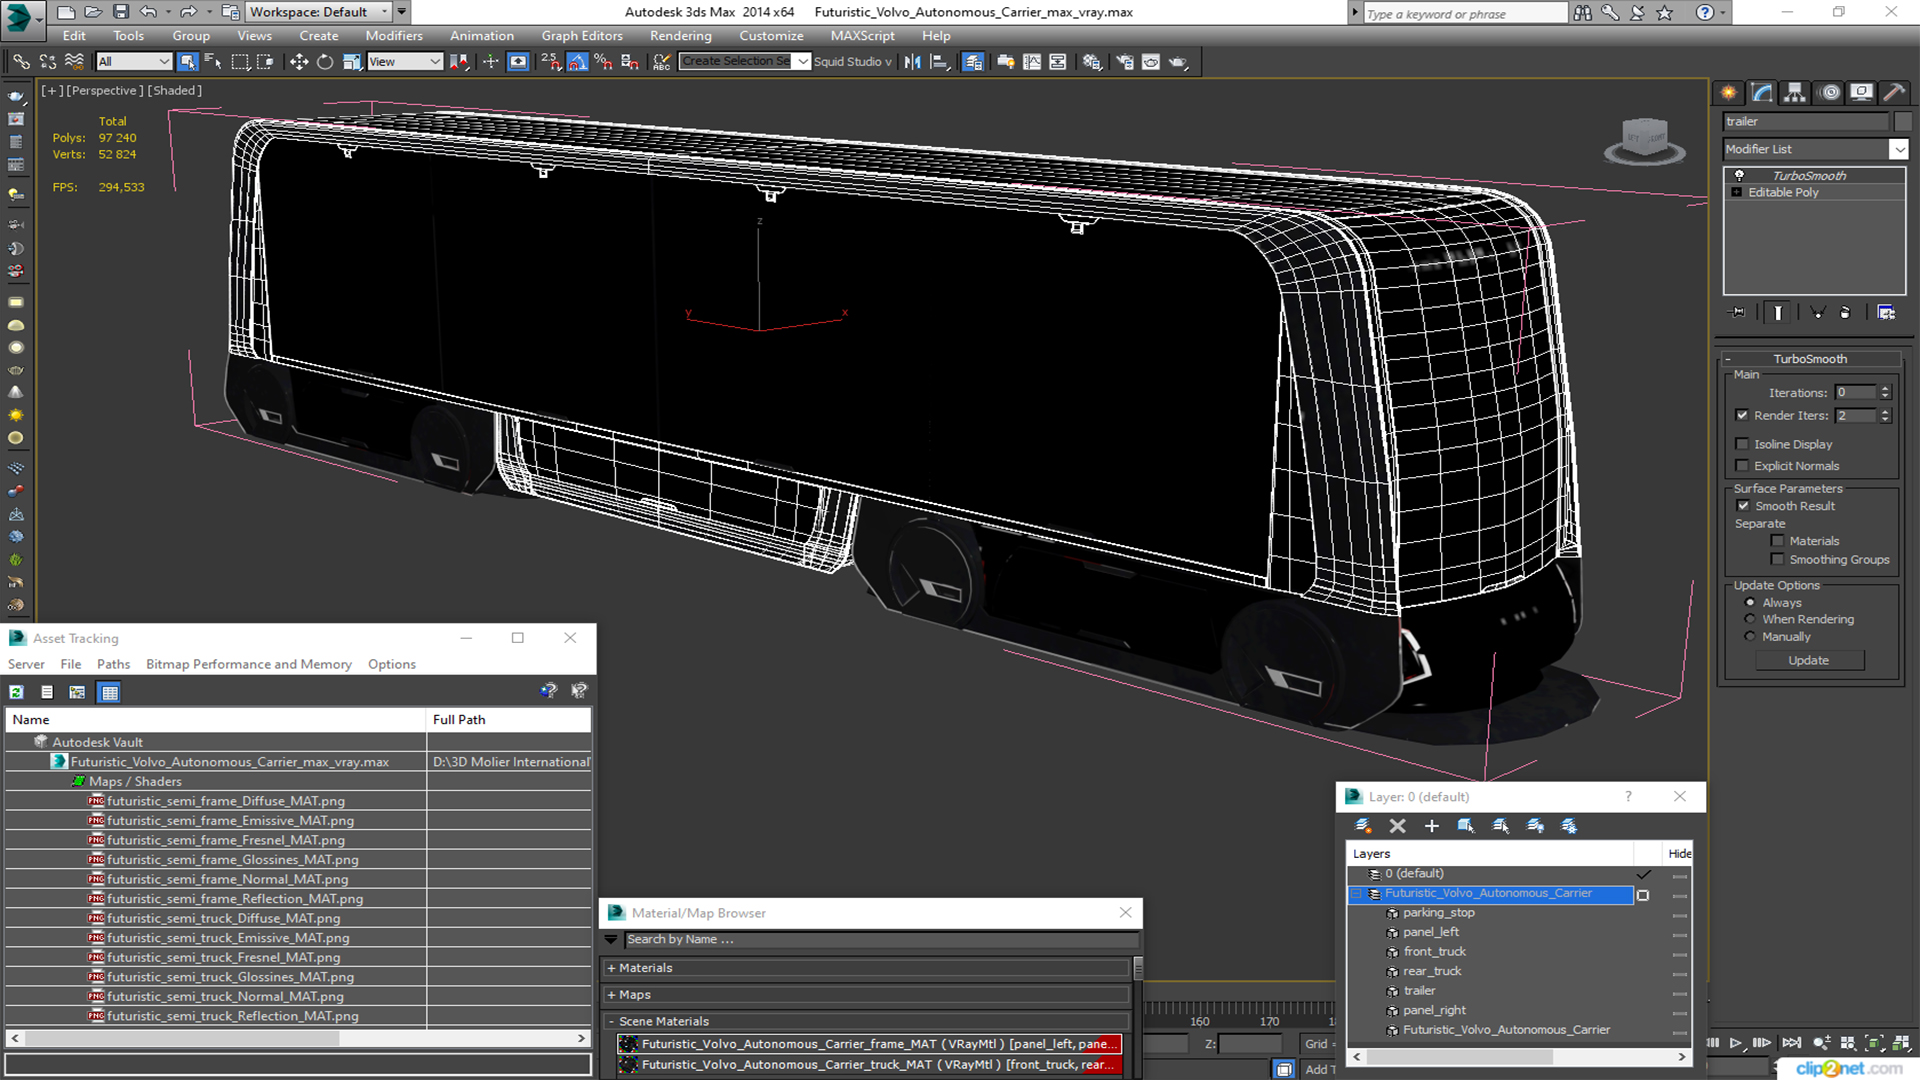Click the Perspective viewport label
The height and width of the screenshot is (1080, 1920).
tap(105, 90)
